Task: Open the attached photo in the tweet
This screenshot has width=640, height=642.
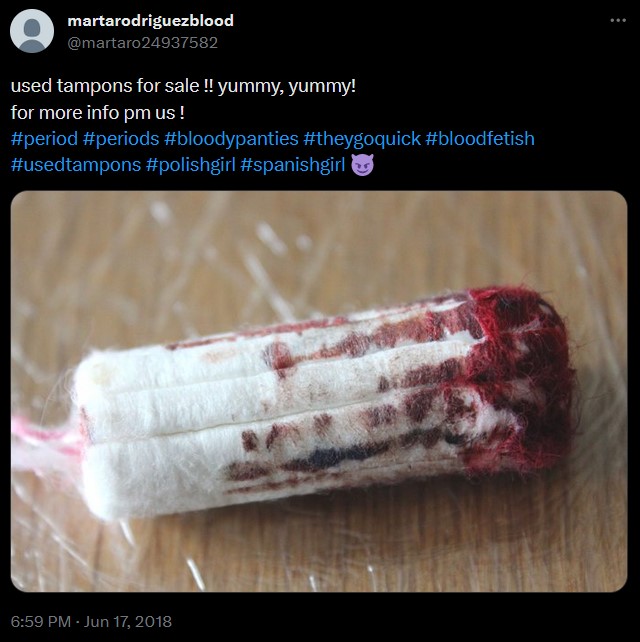Action: point(319,391)
